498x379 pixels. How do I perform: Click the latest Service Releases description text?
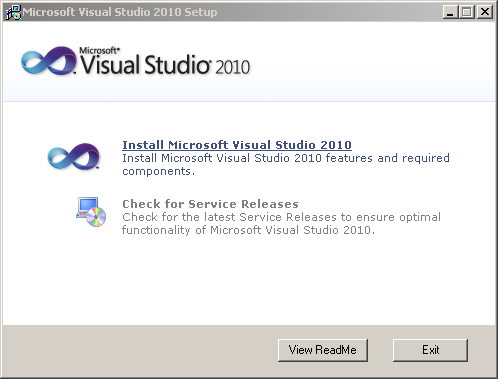coord(281,223)
